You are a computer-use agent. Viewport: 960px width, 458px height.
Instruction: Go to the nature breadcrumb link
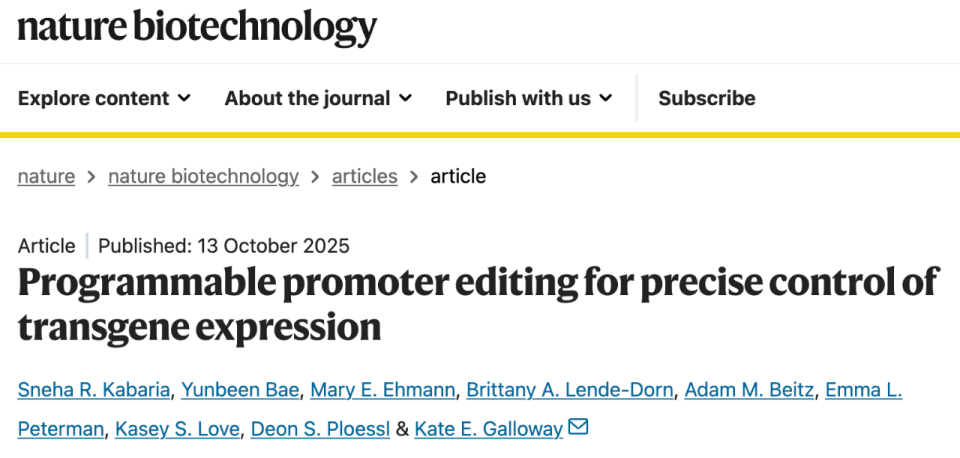pyautogui.click(x=46, y=176)
